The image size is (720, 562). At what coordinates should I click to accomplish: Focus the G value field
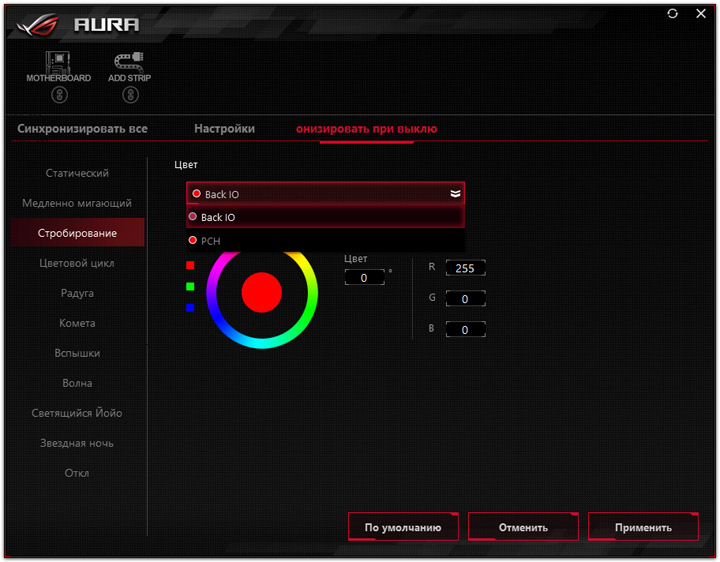point(465,299)
